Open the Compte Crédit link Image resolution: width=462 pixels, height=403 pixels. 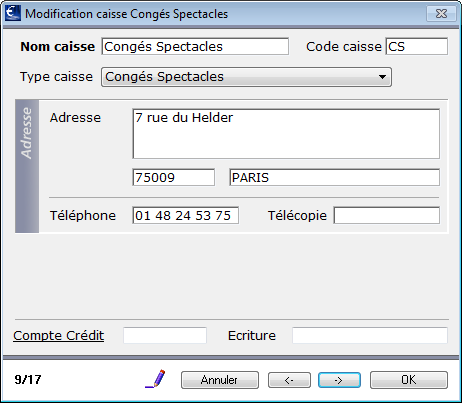[59, 336]
